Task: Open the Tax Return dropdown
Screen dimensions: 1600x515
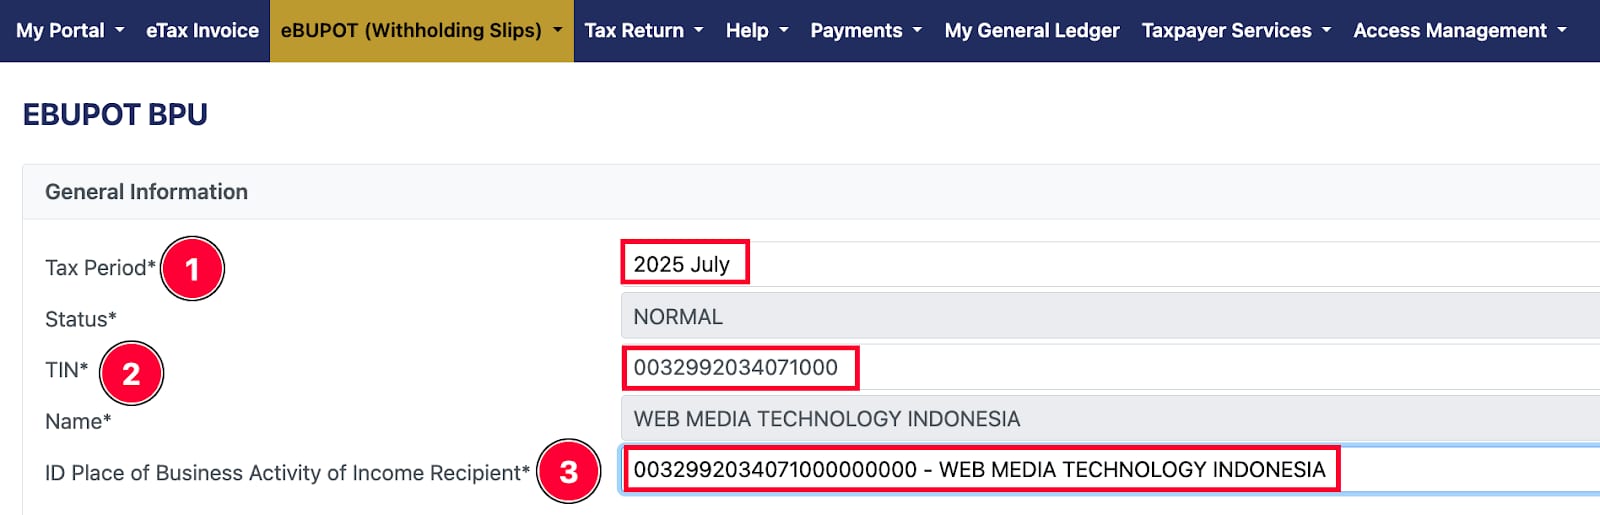Action: tap(644, 31)
